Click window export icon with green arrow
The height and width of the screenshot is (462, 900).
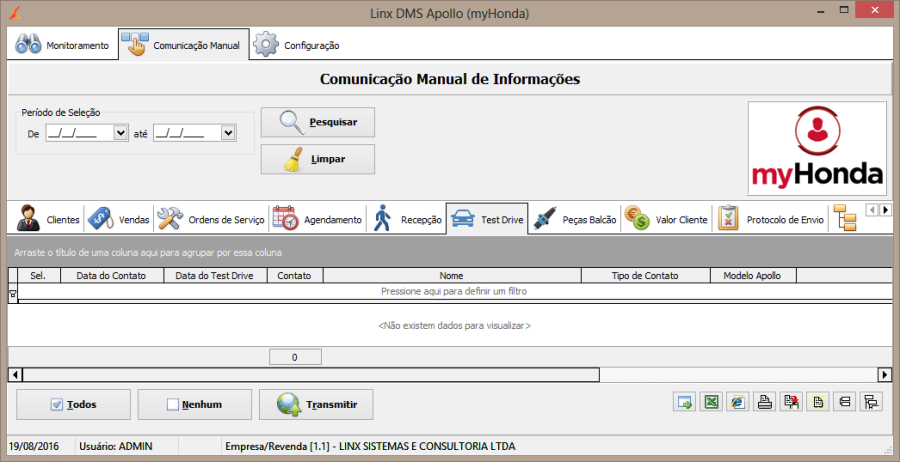[684, 402]
